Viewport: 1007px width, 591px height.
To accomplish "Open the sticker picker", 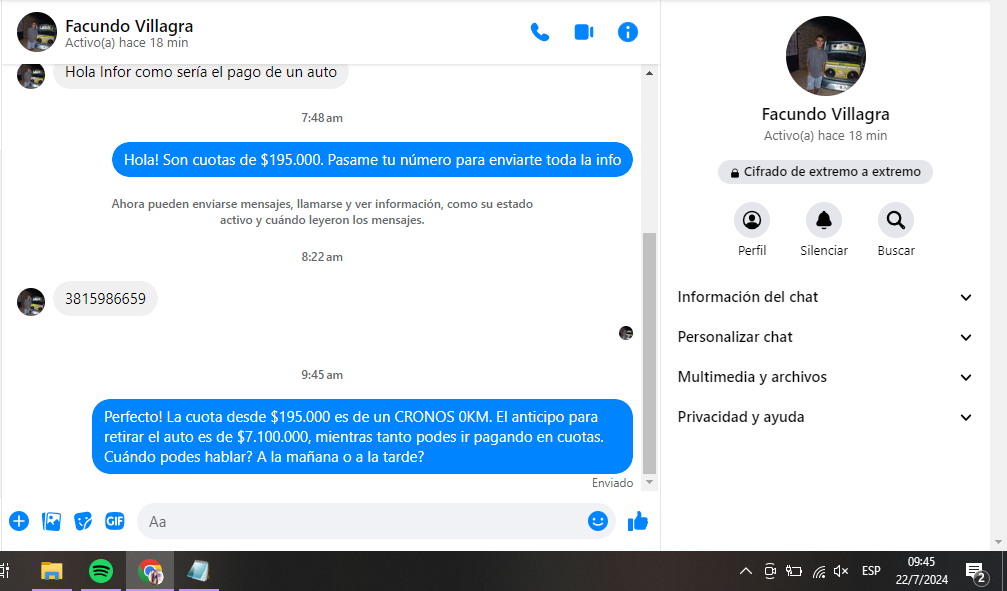I will (83, 521).
